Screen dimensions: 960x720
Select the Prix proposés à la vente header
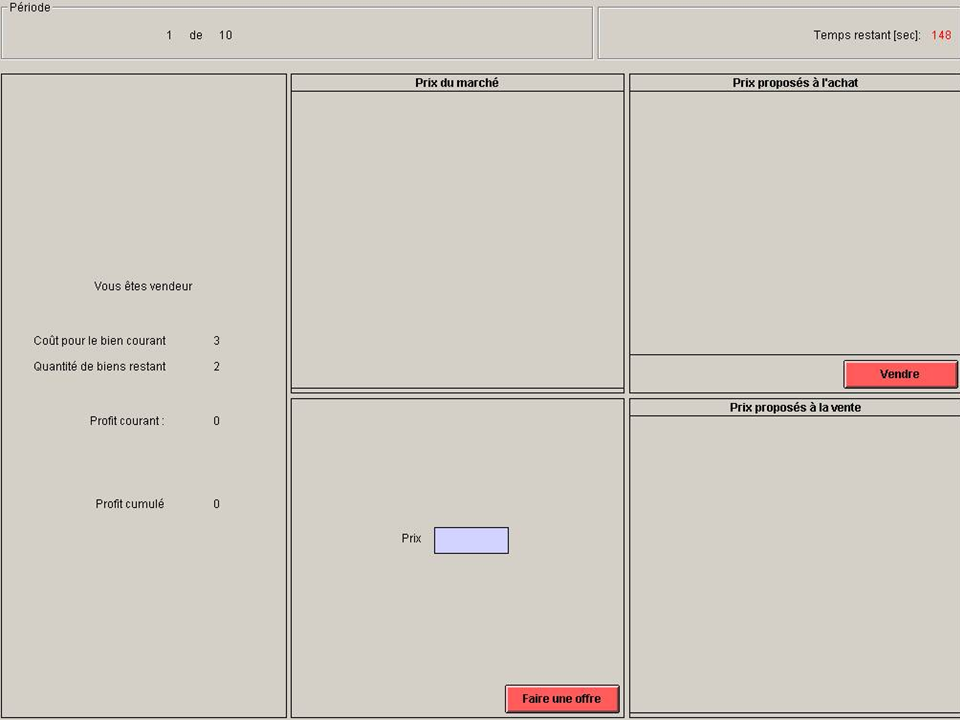click(795, 408)
